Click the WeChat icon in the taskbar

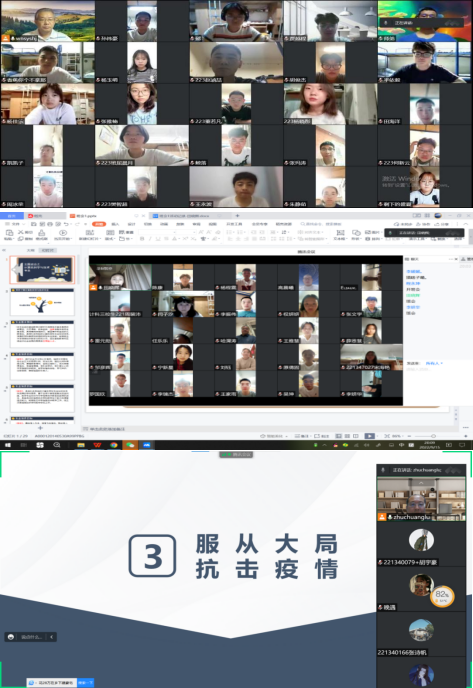click(x=130, y=445)
